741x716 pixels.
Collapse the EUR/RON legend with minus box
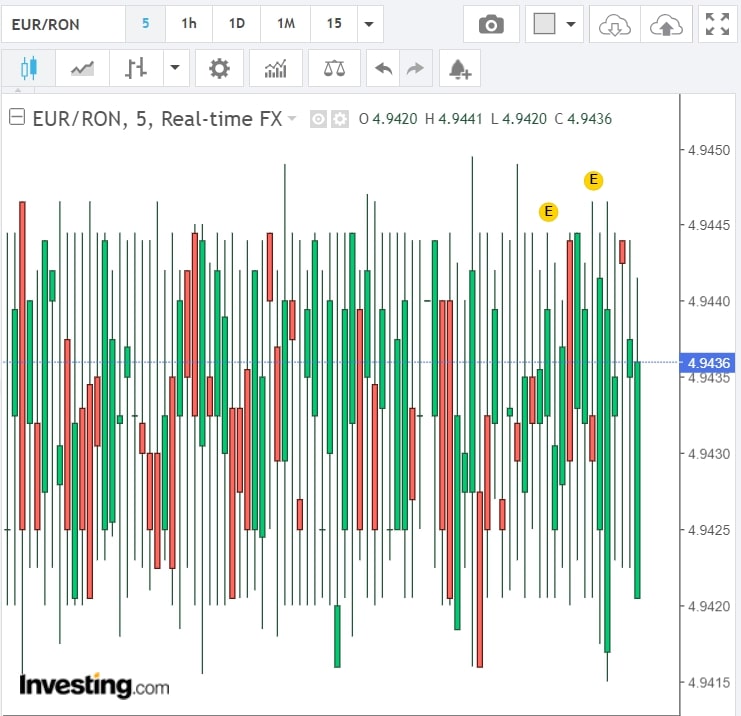[x=16, y=118]
